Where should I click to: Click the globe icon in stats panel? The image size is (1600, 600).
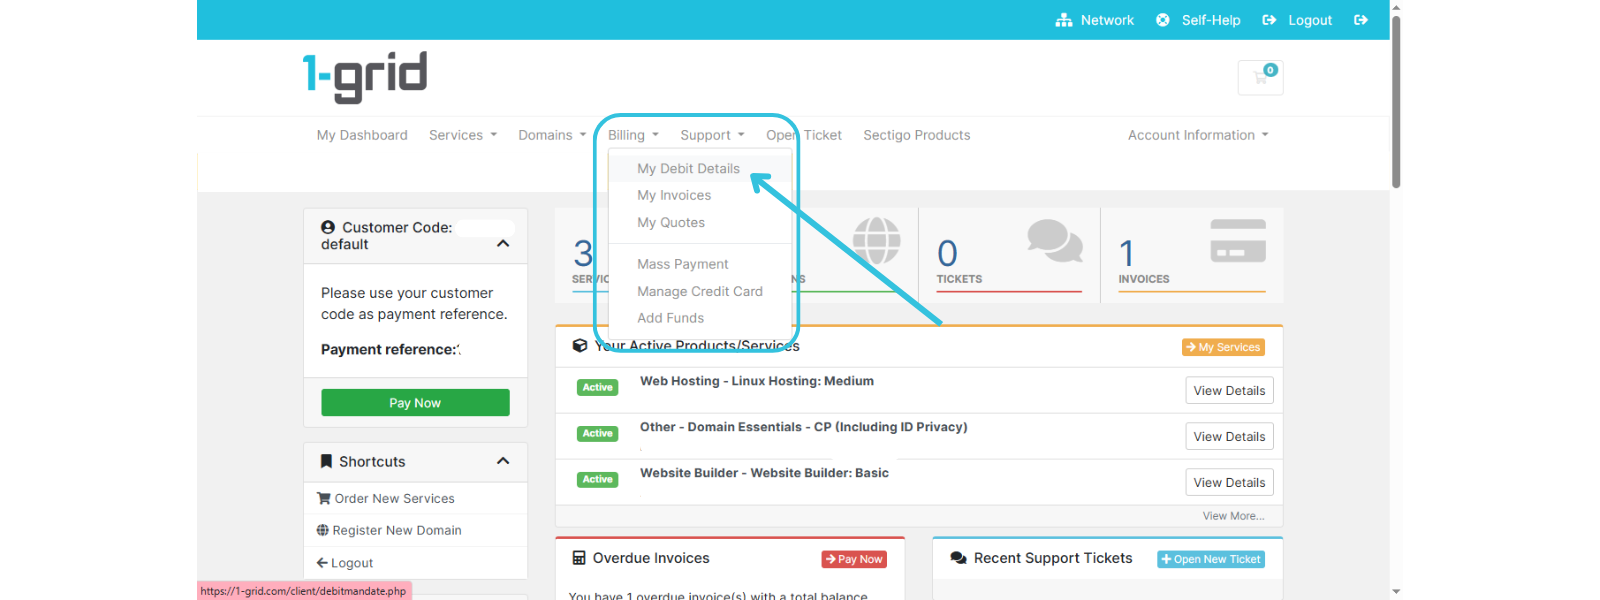(876, 241)
